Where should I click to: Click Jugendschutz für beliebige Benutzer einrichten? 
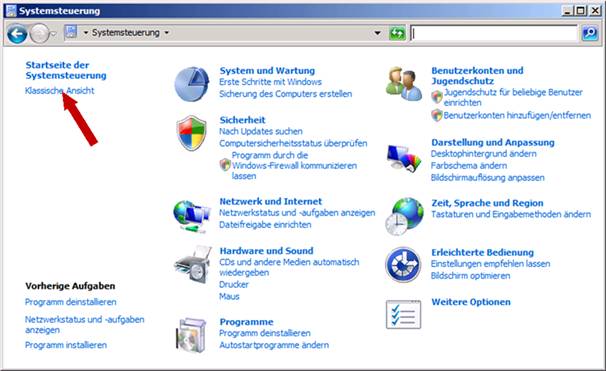tap(513, 97)
